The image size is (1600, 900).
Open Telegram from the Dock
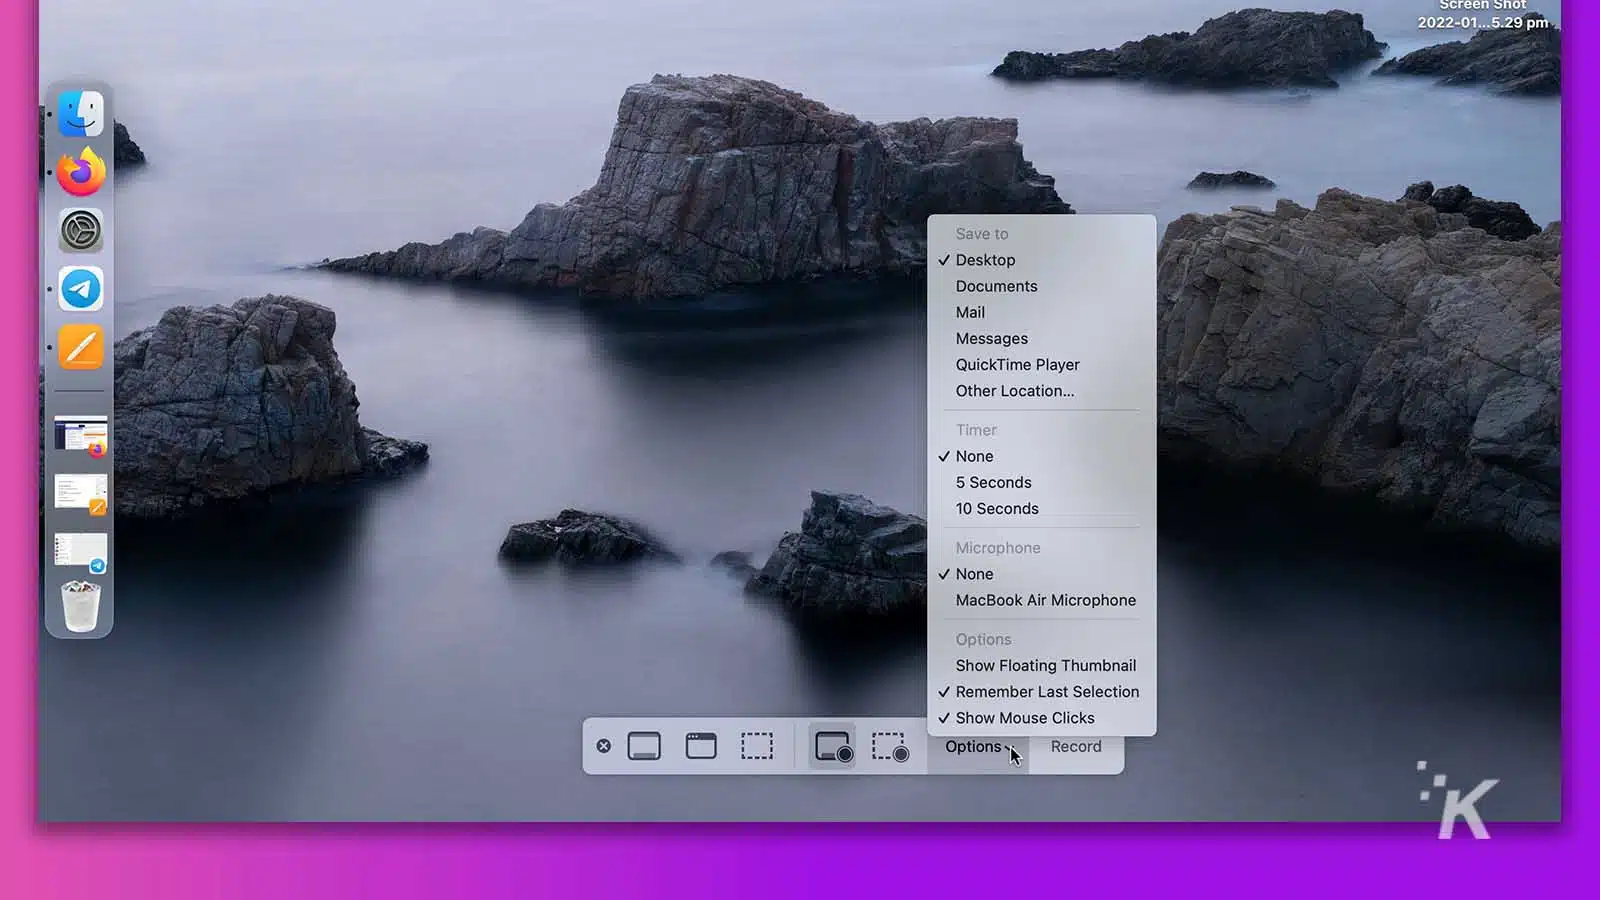click(80, 289)
